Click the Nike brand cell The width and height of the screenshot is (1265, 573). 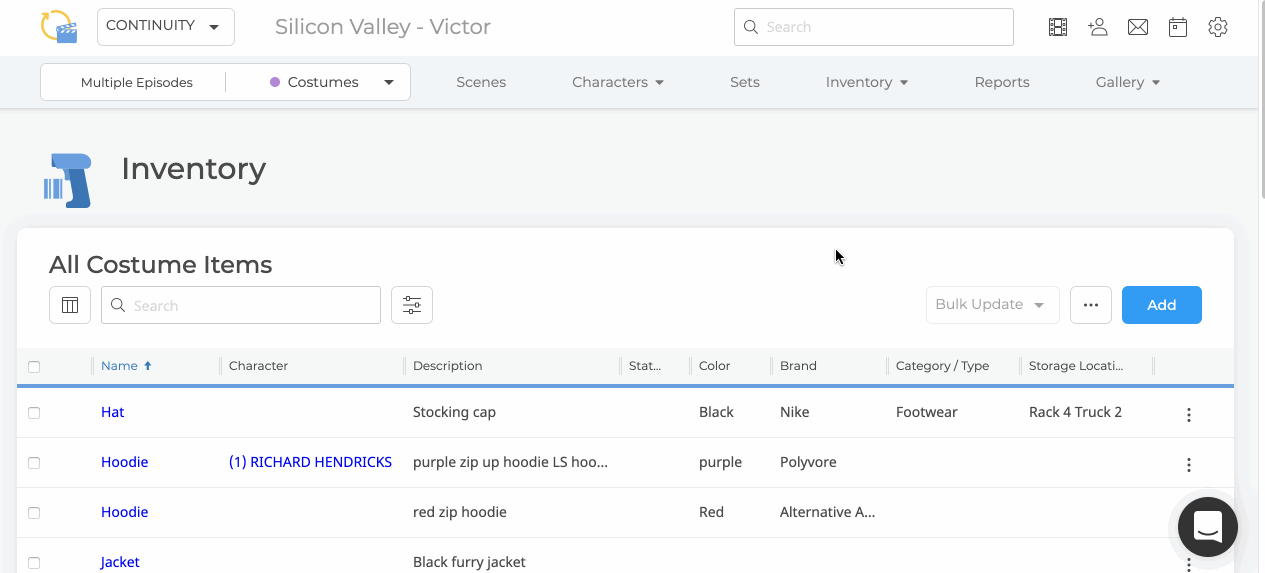[795, 412]
